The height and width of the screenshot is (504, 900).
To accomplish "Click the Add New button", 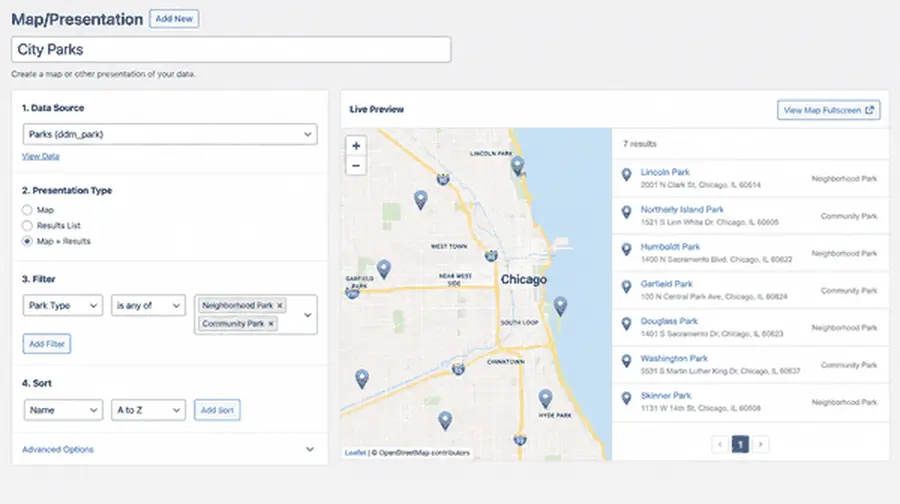I will point(174,18).
